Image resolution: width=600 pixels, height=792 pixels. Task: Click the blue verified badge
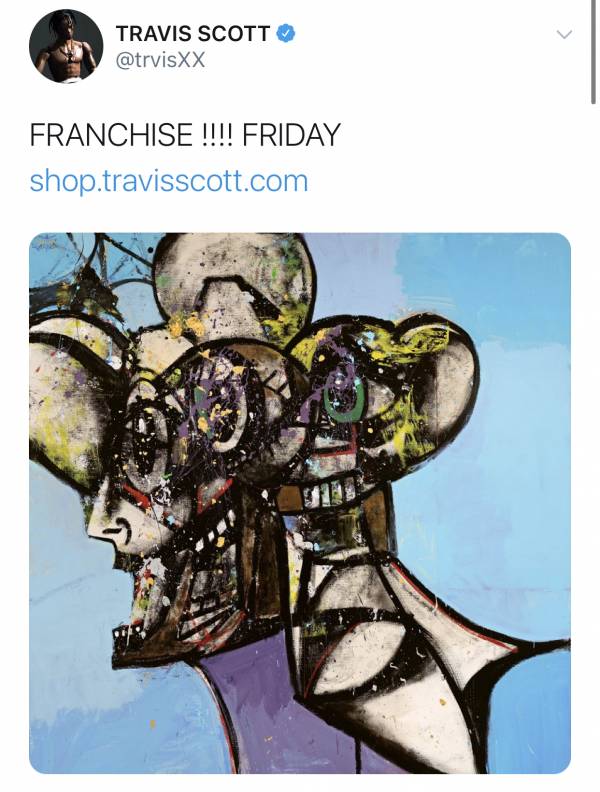(285, 33)
